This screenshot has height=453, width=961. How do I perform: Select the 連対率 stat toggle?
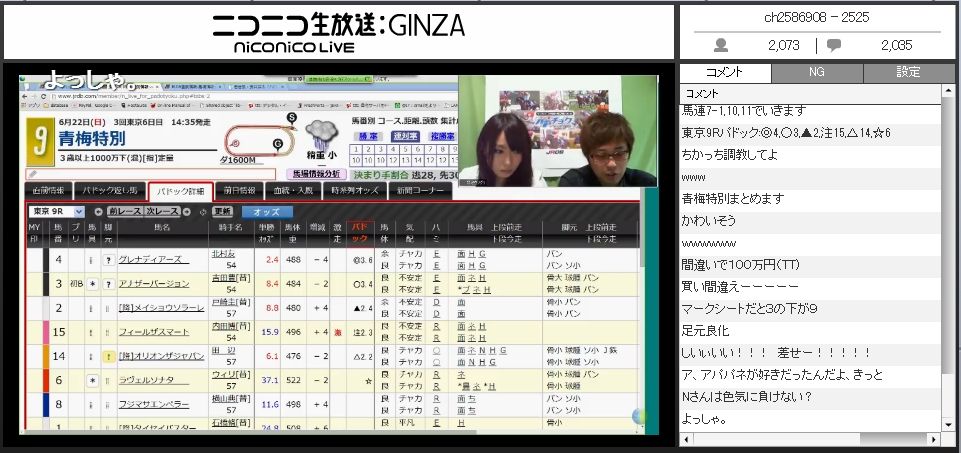[x=404, y=136]
